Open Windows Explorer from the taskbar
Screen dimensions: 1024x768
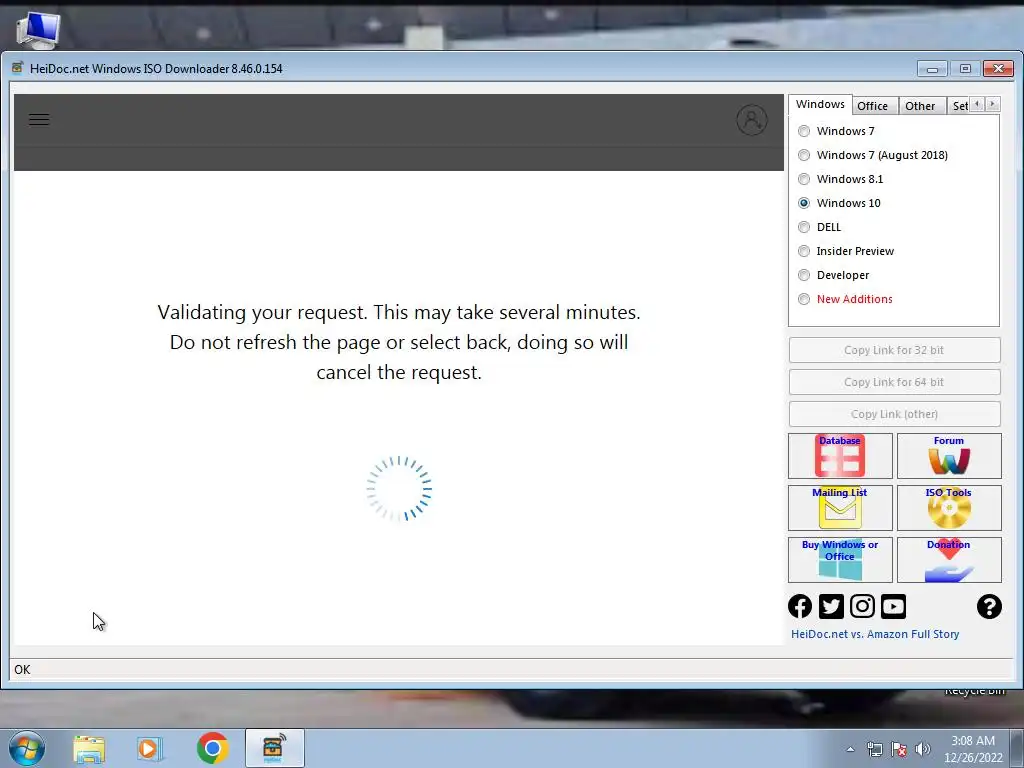pos(89,748)
